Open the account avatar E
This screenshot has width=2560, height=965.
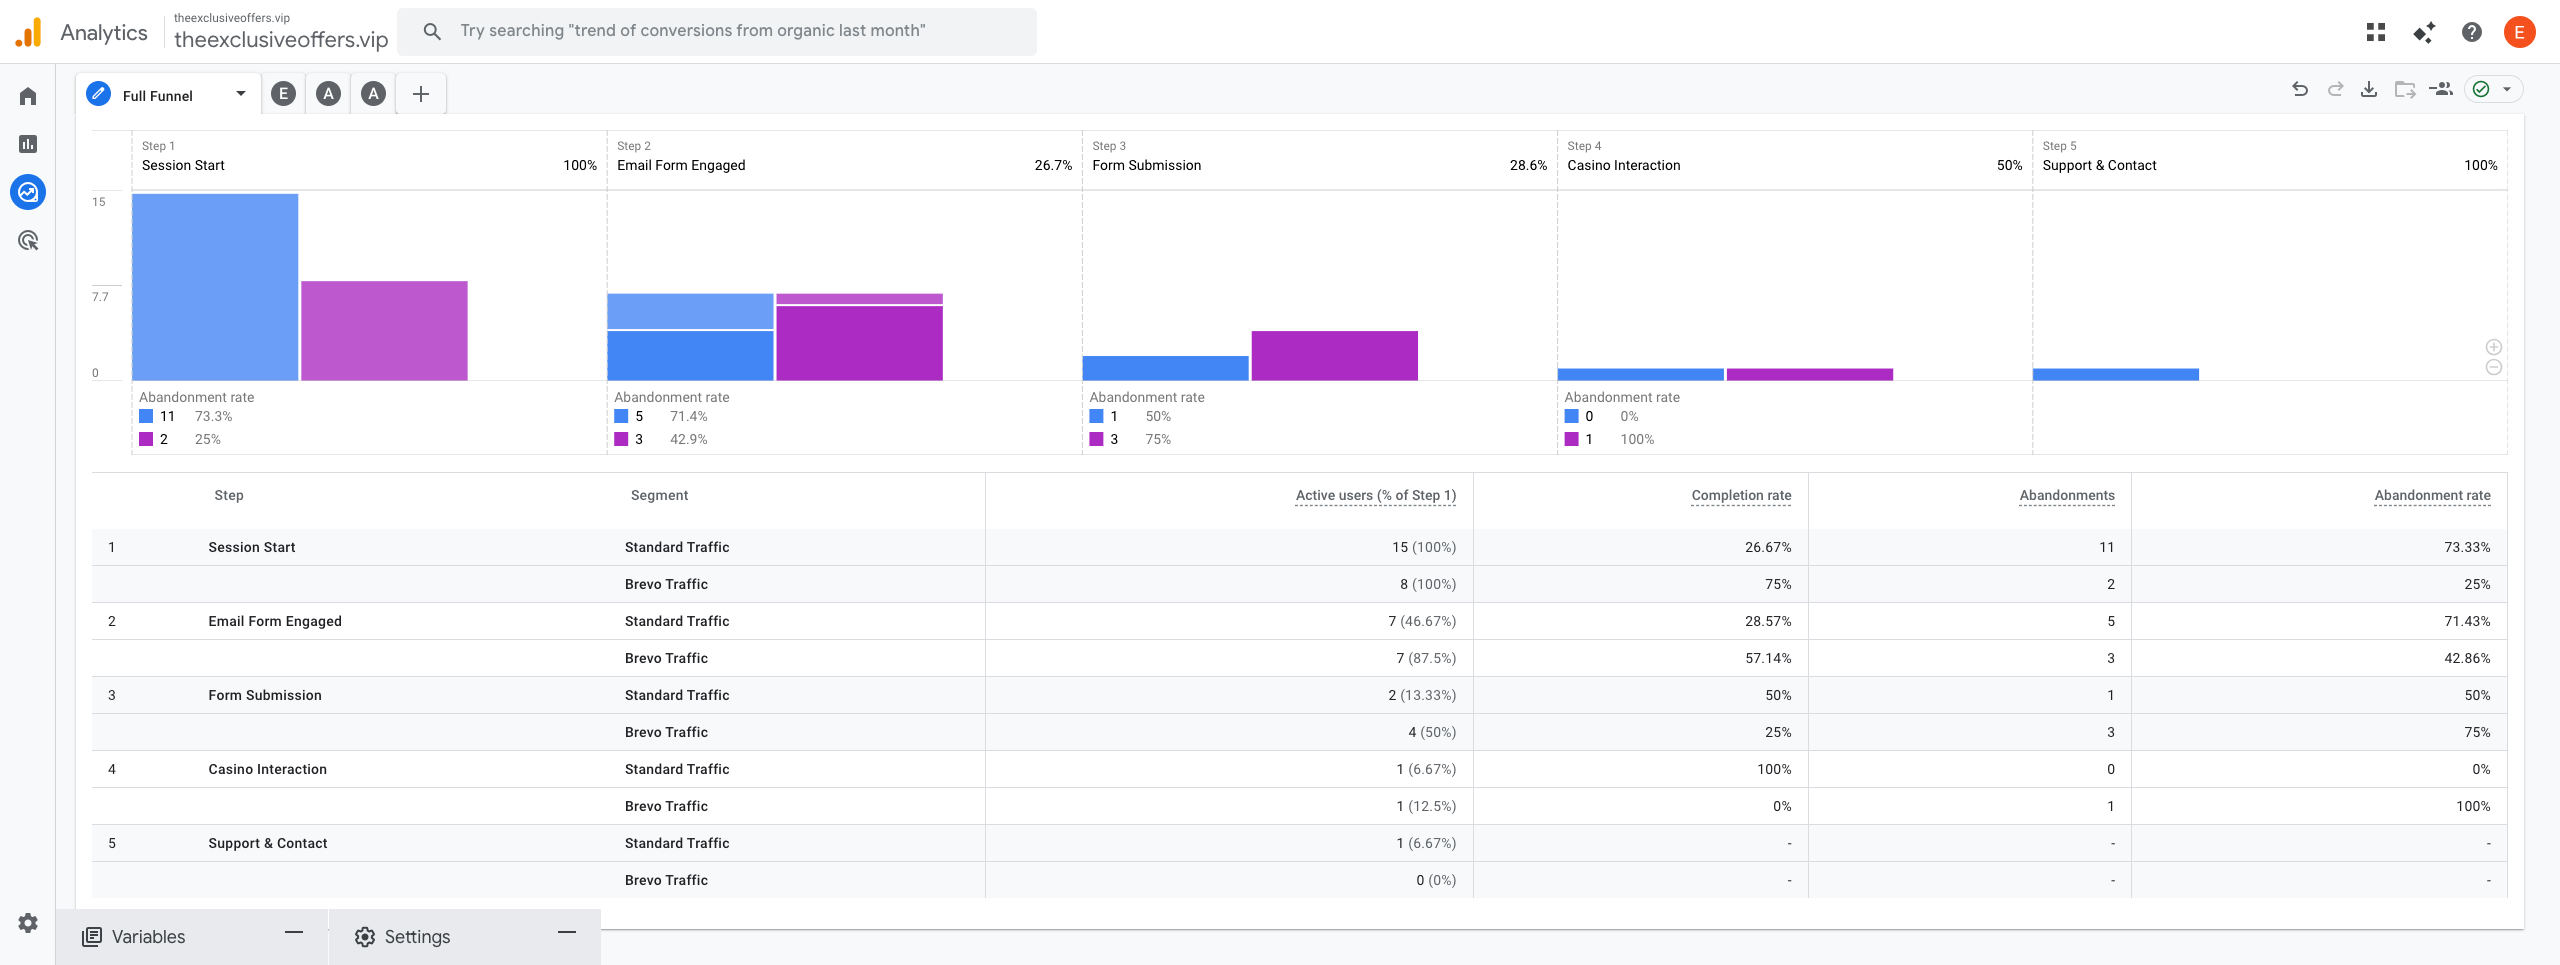pos(2519,32)
